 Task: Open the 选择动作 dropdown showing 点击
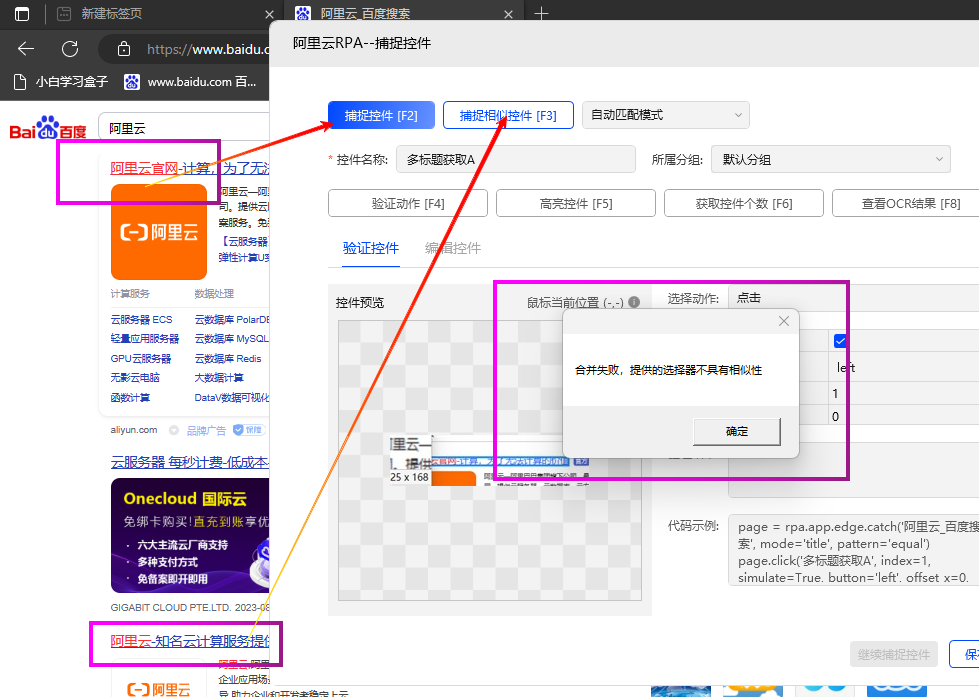(854, 299)
